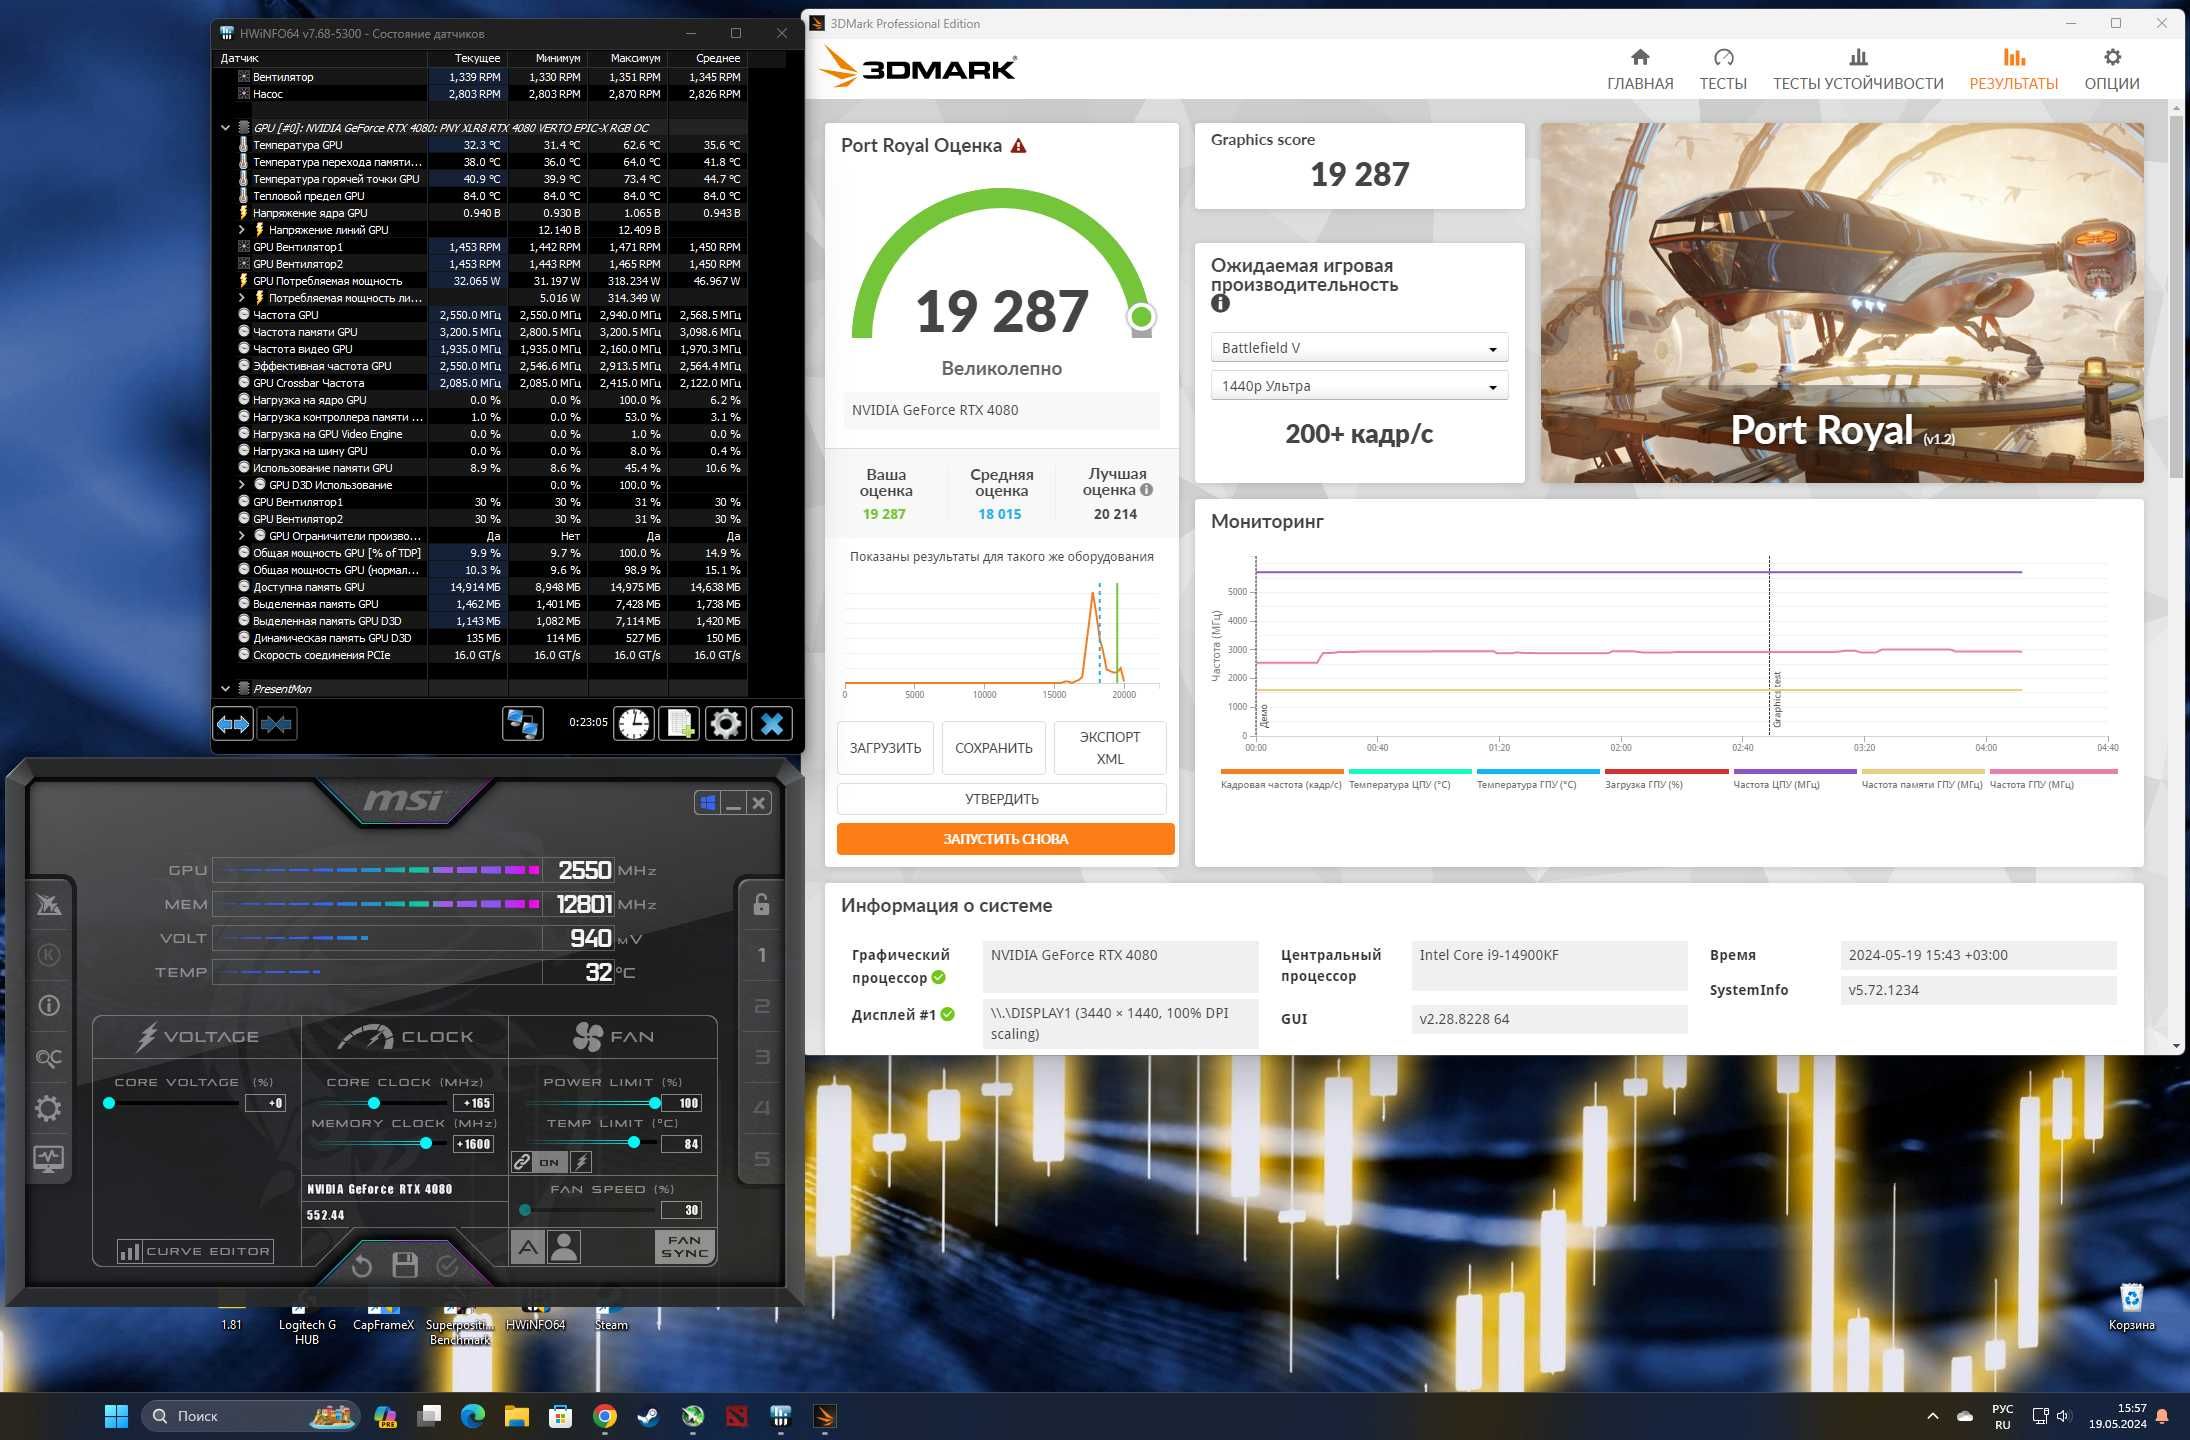
Task: Select РЕЗУЛЬТАТЫ tab in 3DMark
Action: [x=2013, y=70]
